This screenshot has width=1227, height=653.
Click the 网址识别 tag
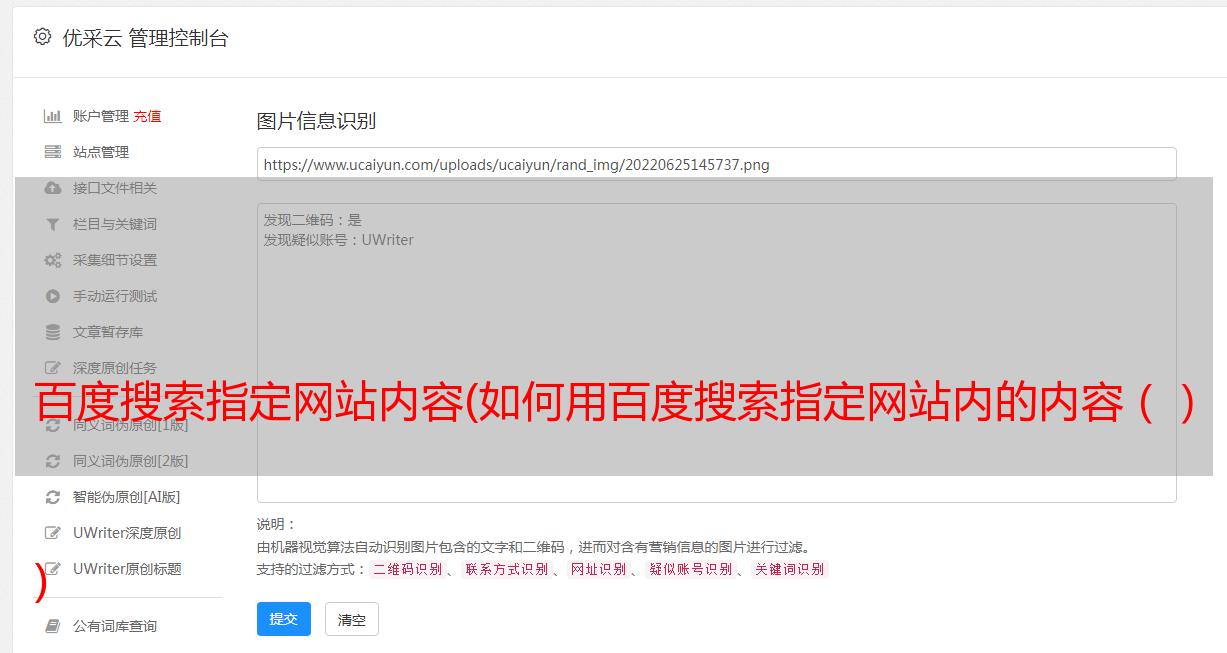click(x=598, y=569)
